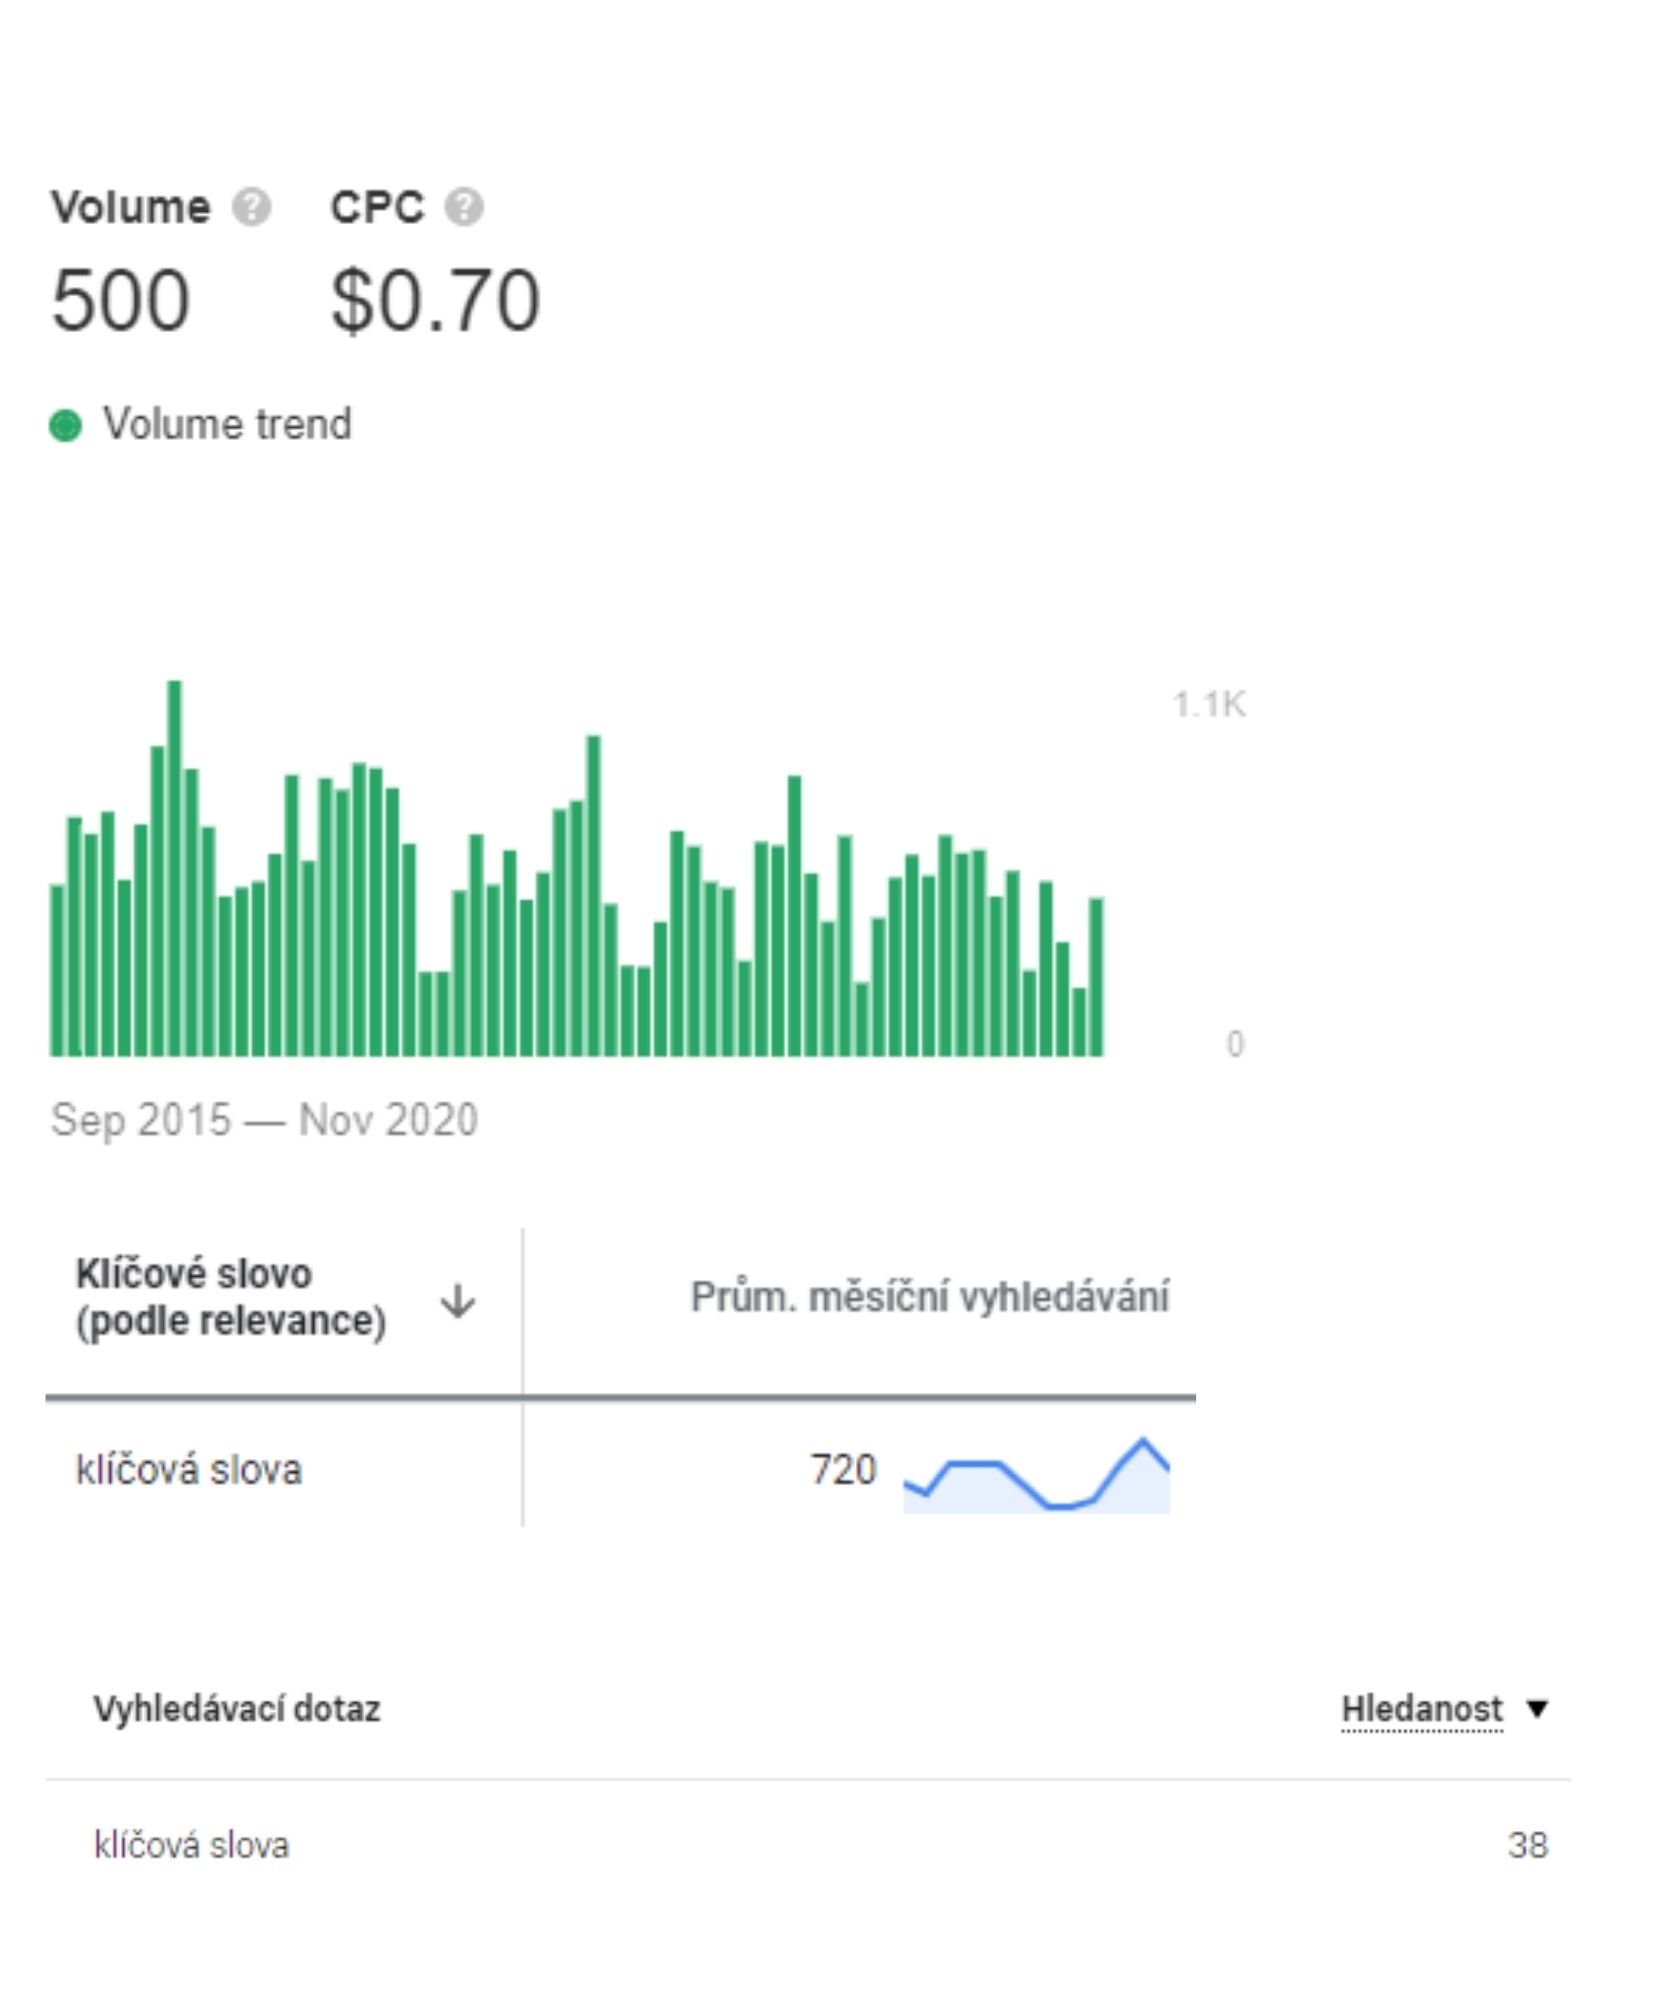
Task: Click the last green bar in volume chart
Action: point(1096,977)
